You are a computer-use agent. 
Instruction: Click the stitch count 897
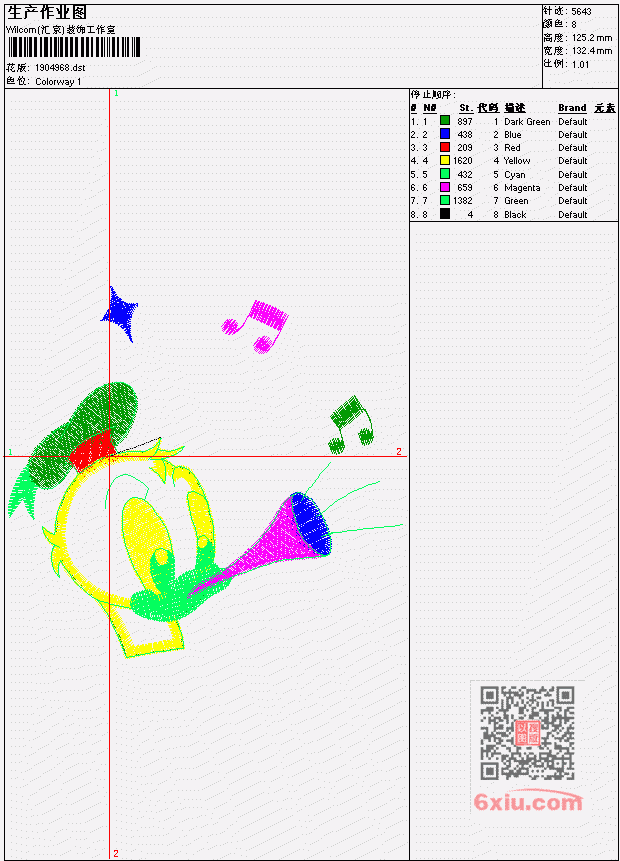coord(465,121)
